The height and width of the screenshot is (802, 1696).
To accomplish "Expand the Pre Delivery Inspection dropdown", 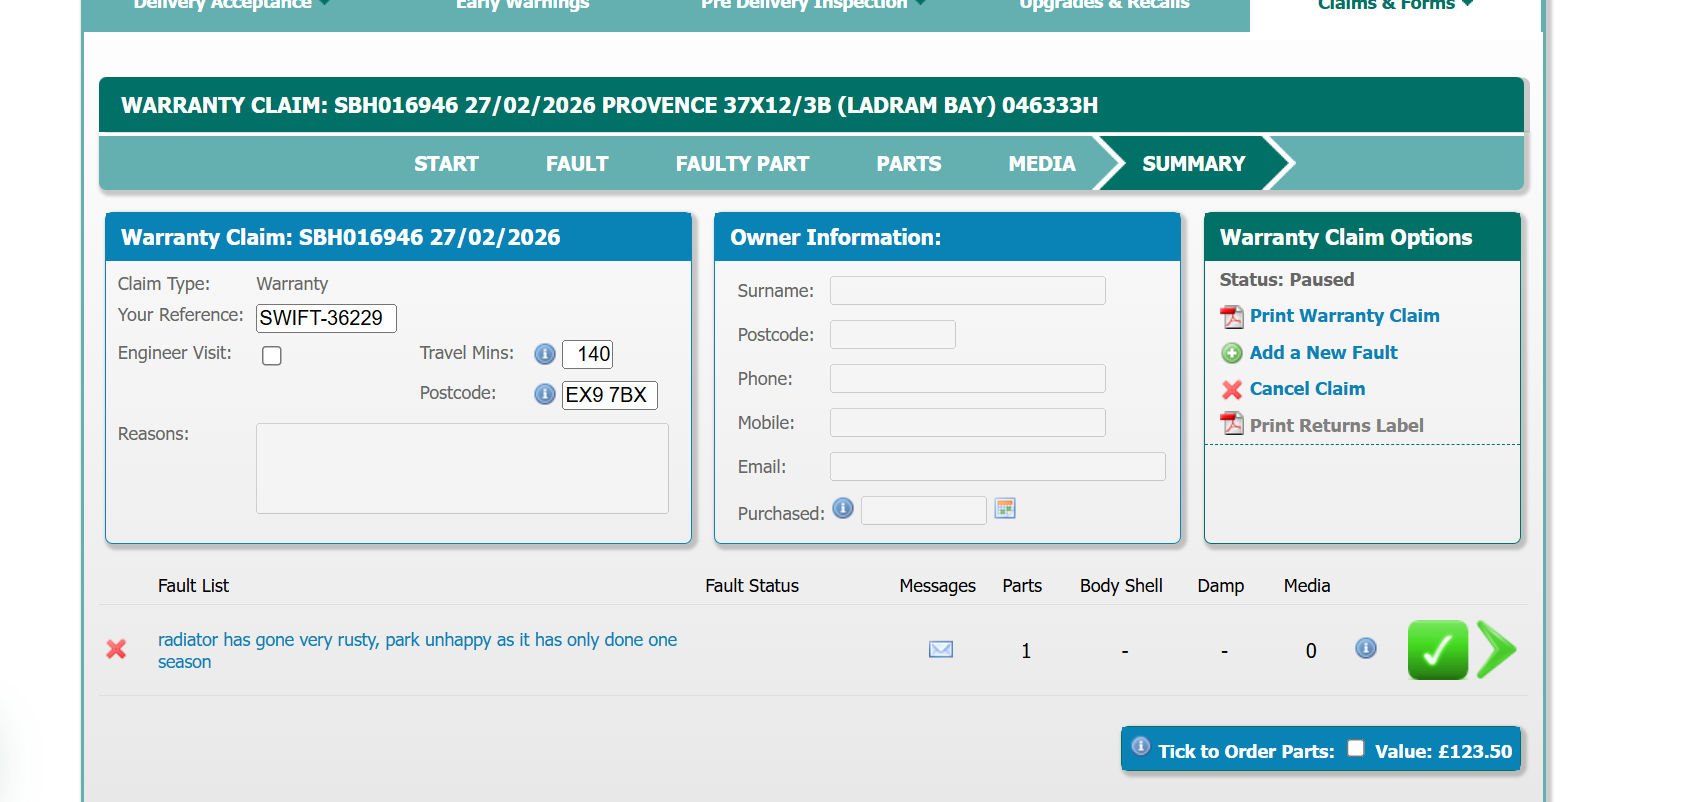I will point(812,5).
